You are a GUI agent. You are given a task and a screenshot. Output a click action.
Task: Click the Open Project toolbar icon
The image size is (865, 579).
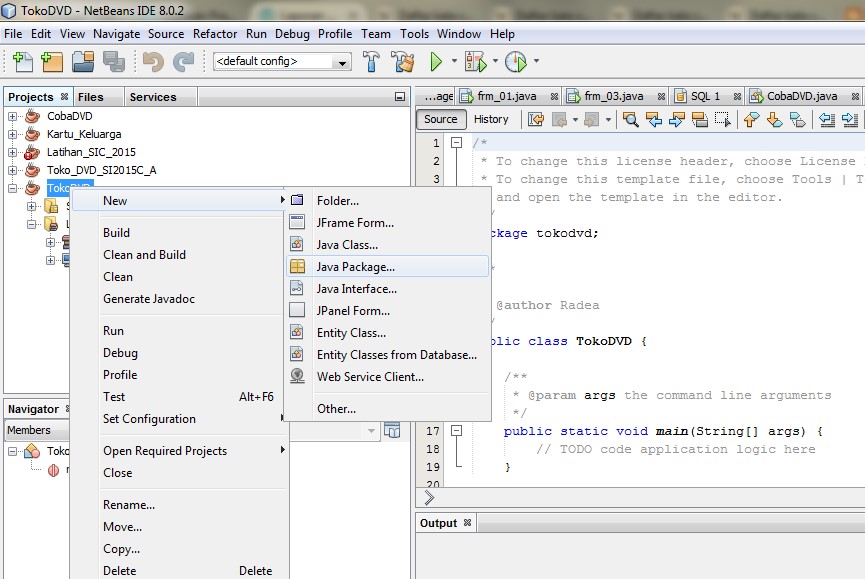tap(83, 62)
